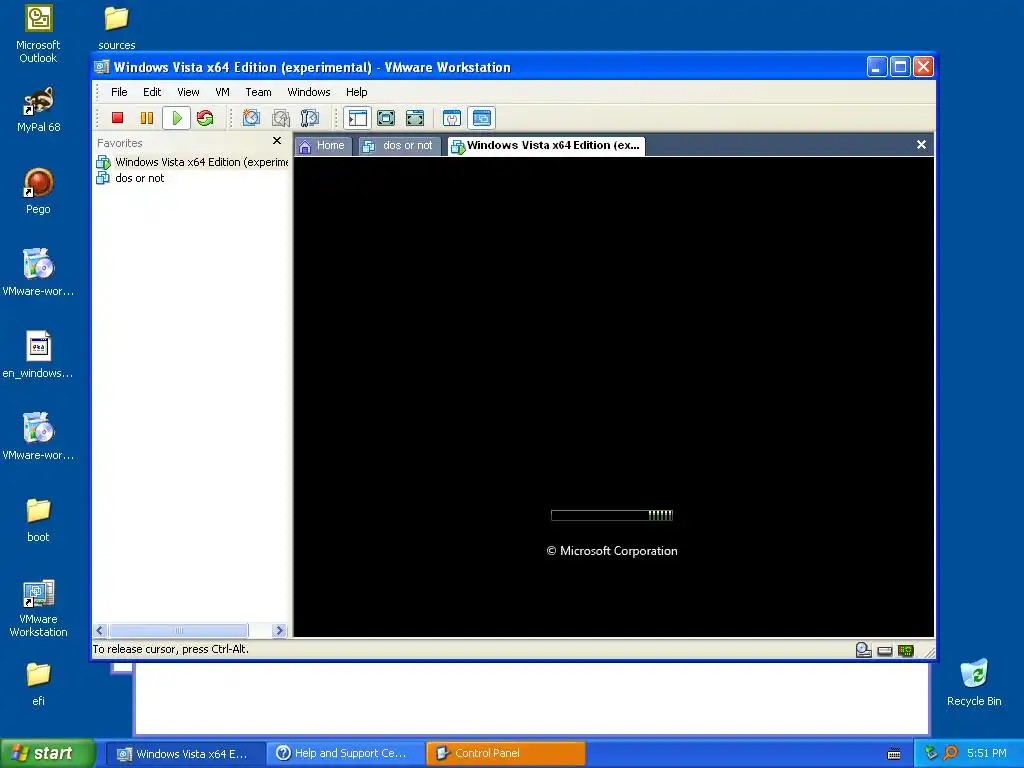1024x768 pixels.
Task: Click the Start button
Action: (x=47, y=754)
